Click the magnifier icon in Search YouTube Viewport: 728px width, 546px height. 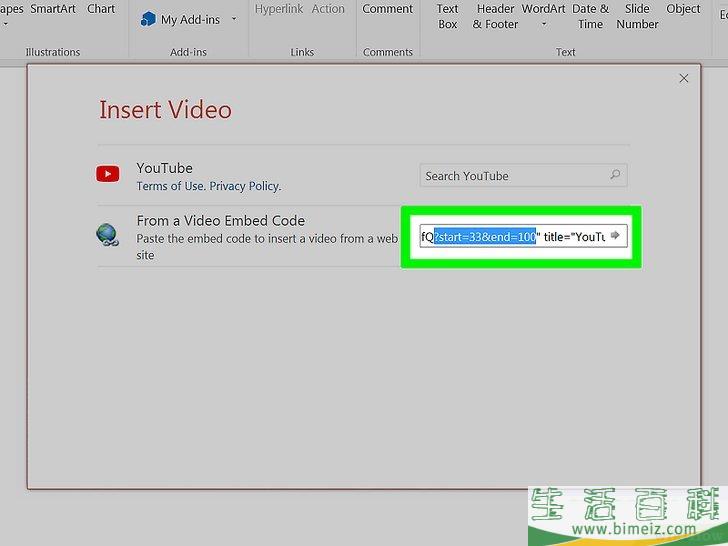[x=615, y=175]
